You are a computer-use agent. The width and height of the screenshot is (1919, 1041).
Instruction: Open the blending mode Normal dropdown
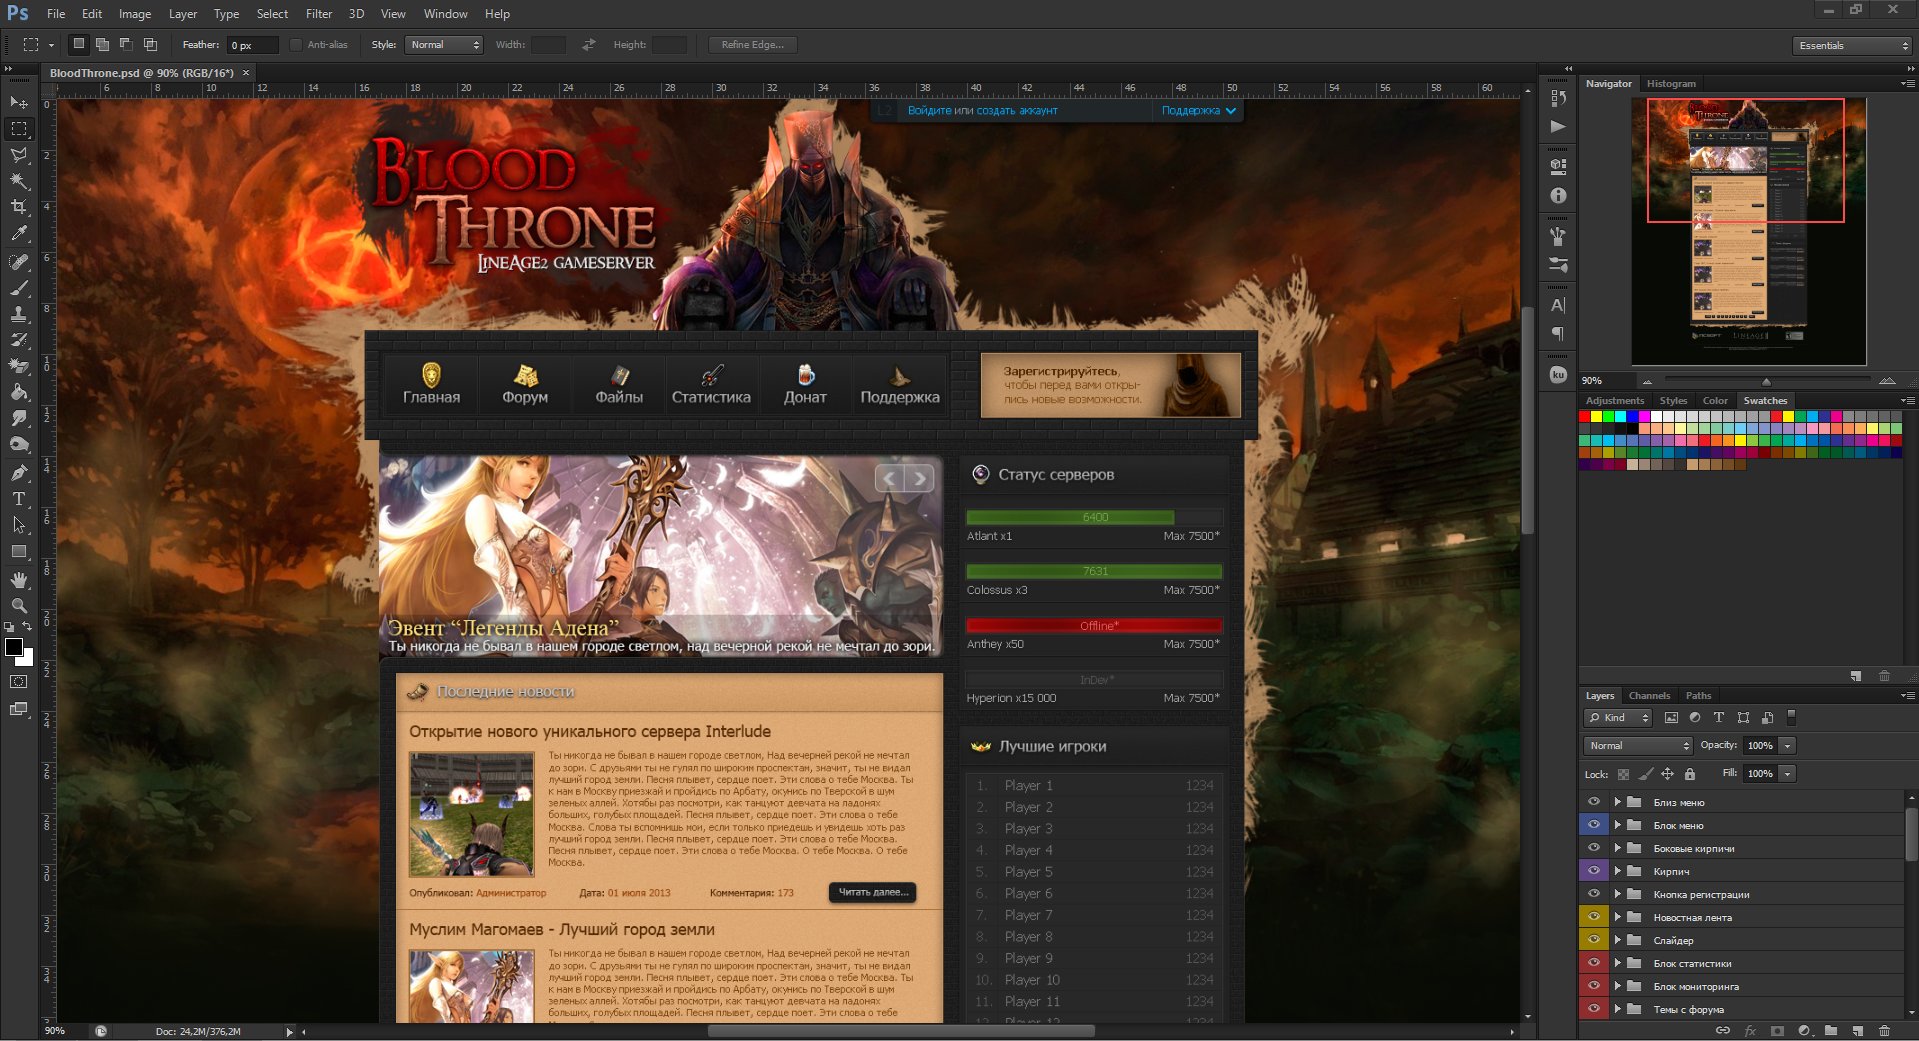[1638, 745]
